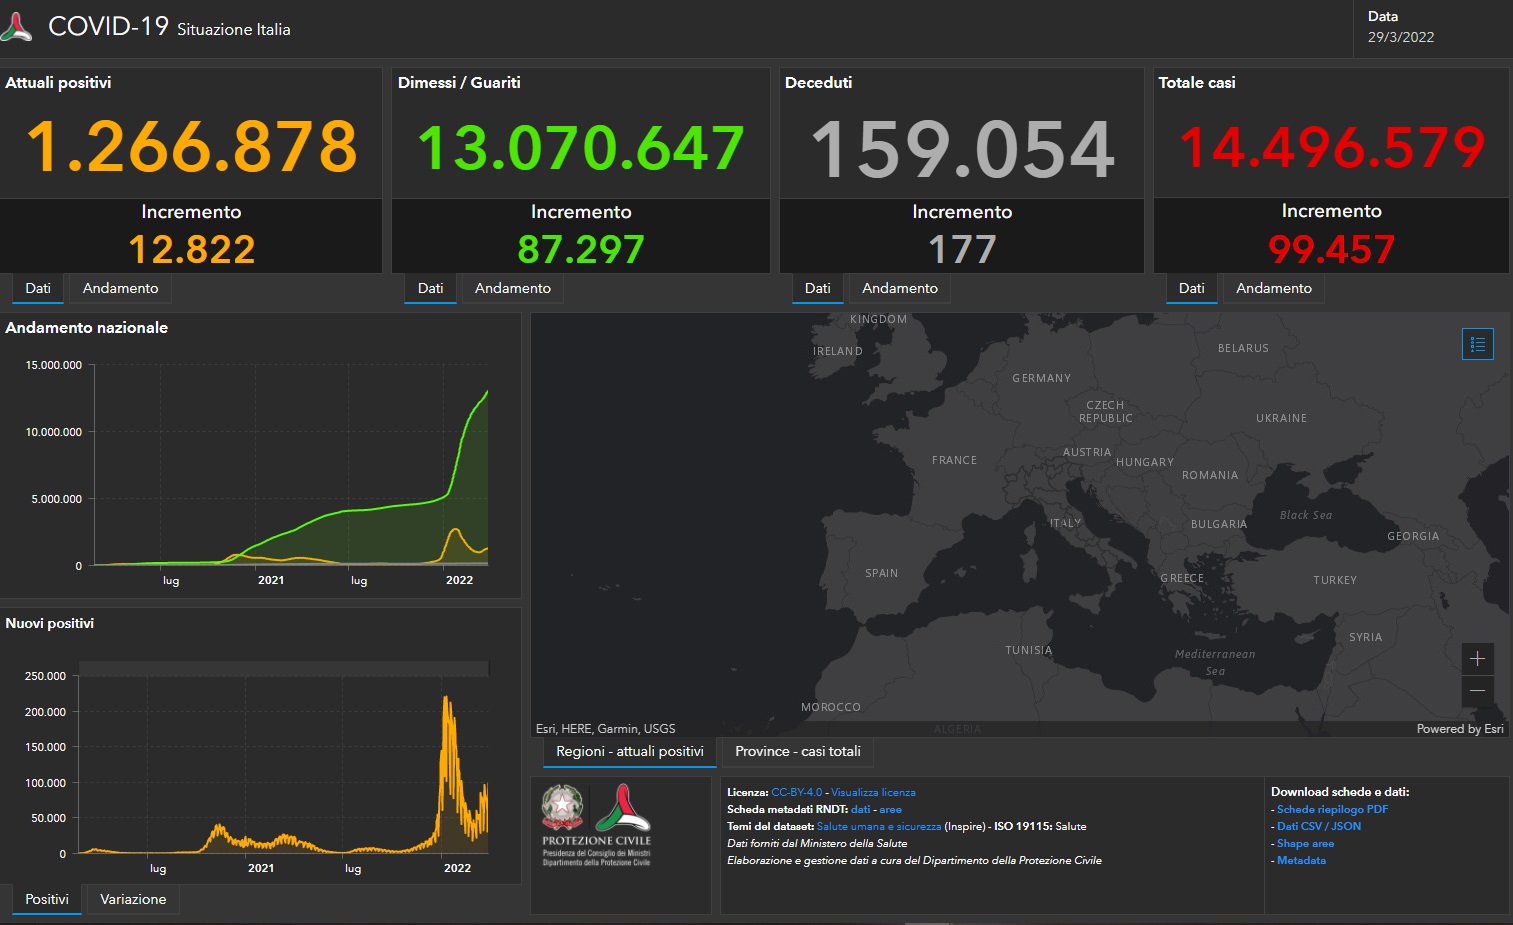Viewport: 1513px width, 925px height.
Task: Open the map legend panel
Action: coord(1477,343)
